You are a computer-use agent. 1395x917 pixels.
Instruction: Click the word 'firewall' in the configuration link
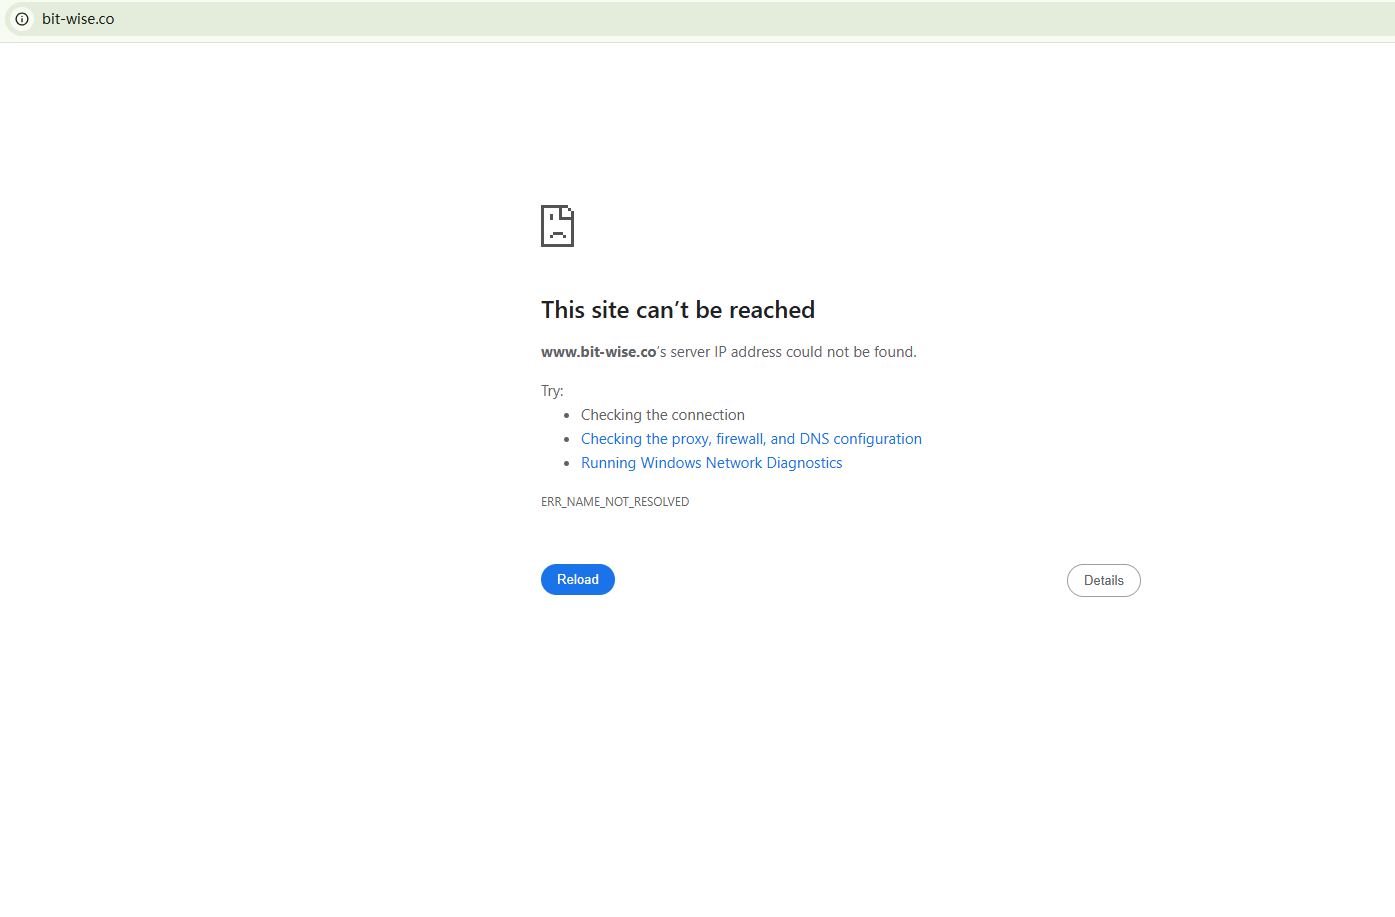(x=741, y=439)
